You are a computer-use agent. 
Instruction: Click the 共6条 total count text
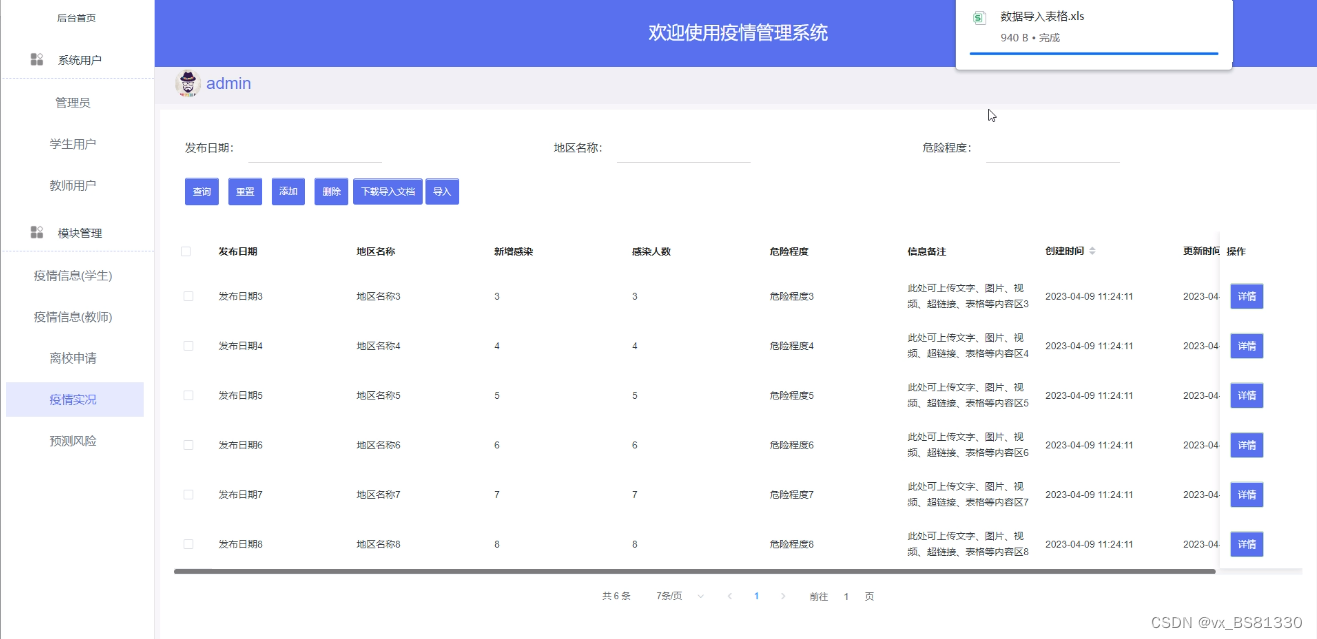coord(616,596)
